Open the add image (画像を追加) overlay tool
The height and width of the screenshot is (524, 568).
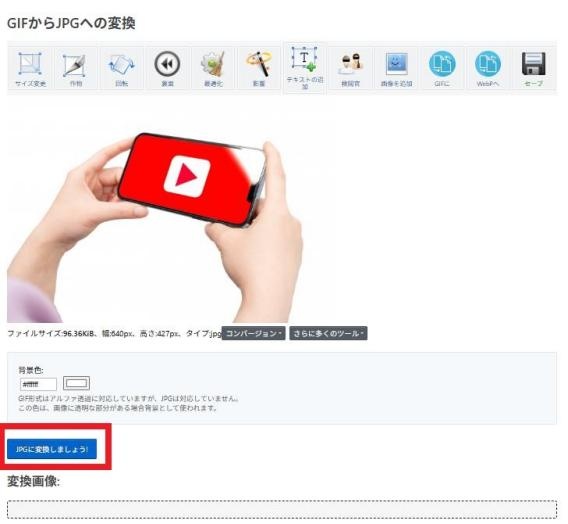pyautogui.click(x=396, y=68)
